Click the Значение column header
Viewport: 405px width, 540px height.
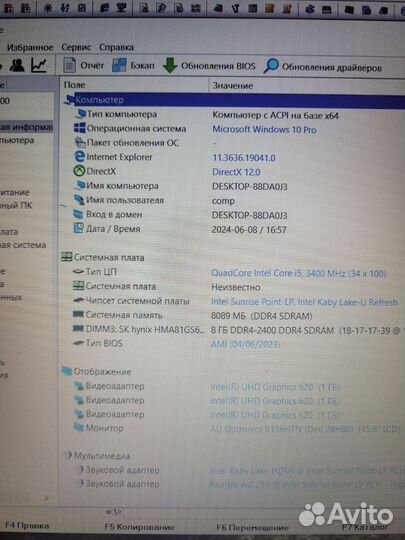[x=232, y=86]
